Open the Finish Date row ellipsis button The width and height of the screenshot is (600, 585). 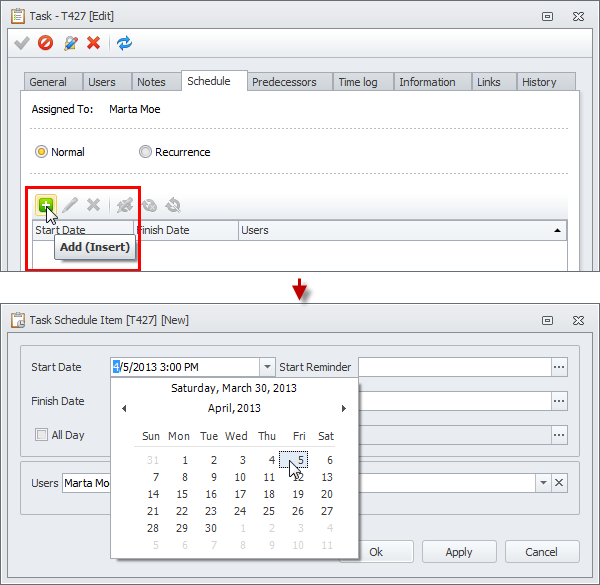pos(559,401)
